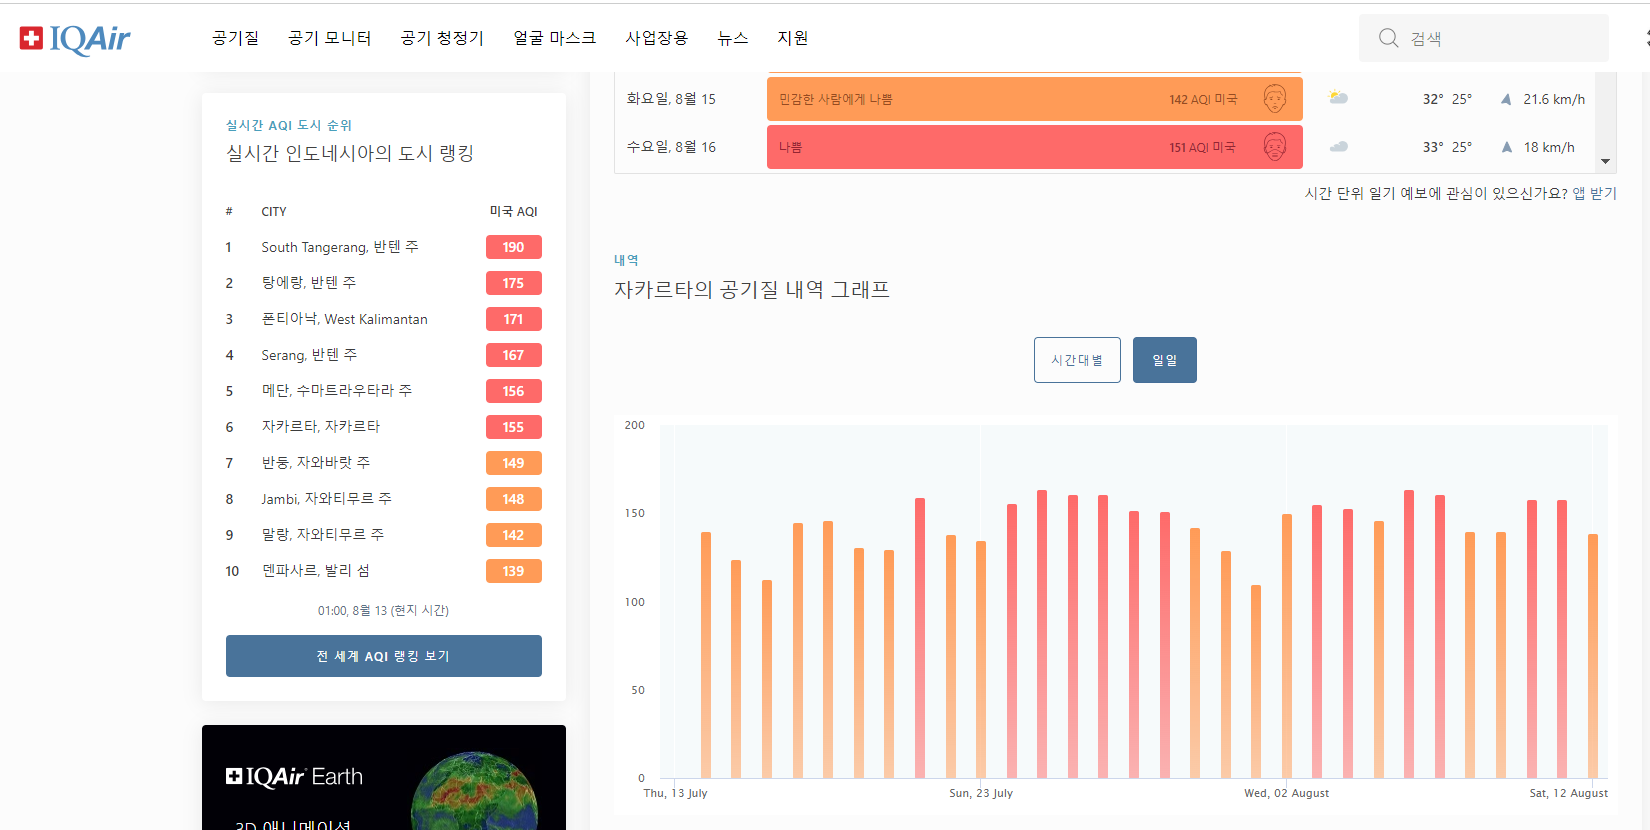
Task: Click the 전 세계 AQI 랭킹 보기 button
Action: (383, 656)
